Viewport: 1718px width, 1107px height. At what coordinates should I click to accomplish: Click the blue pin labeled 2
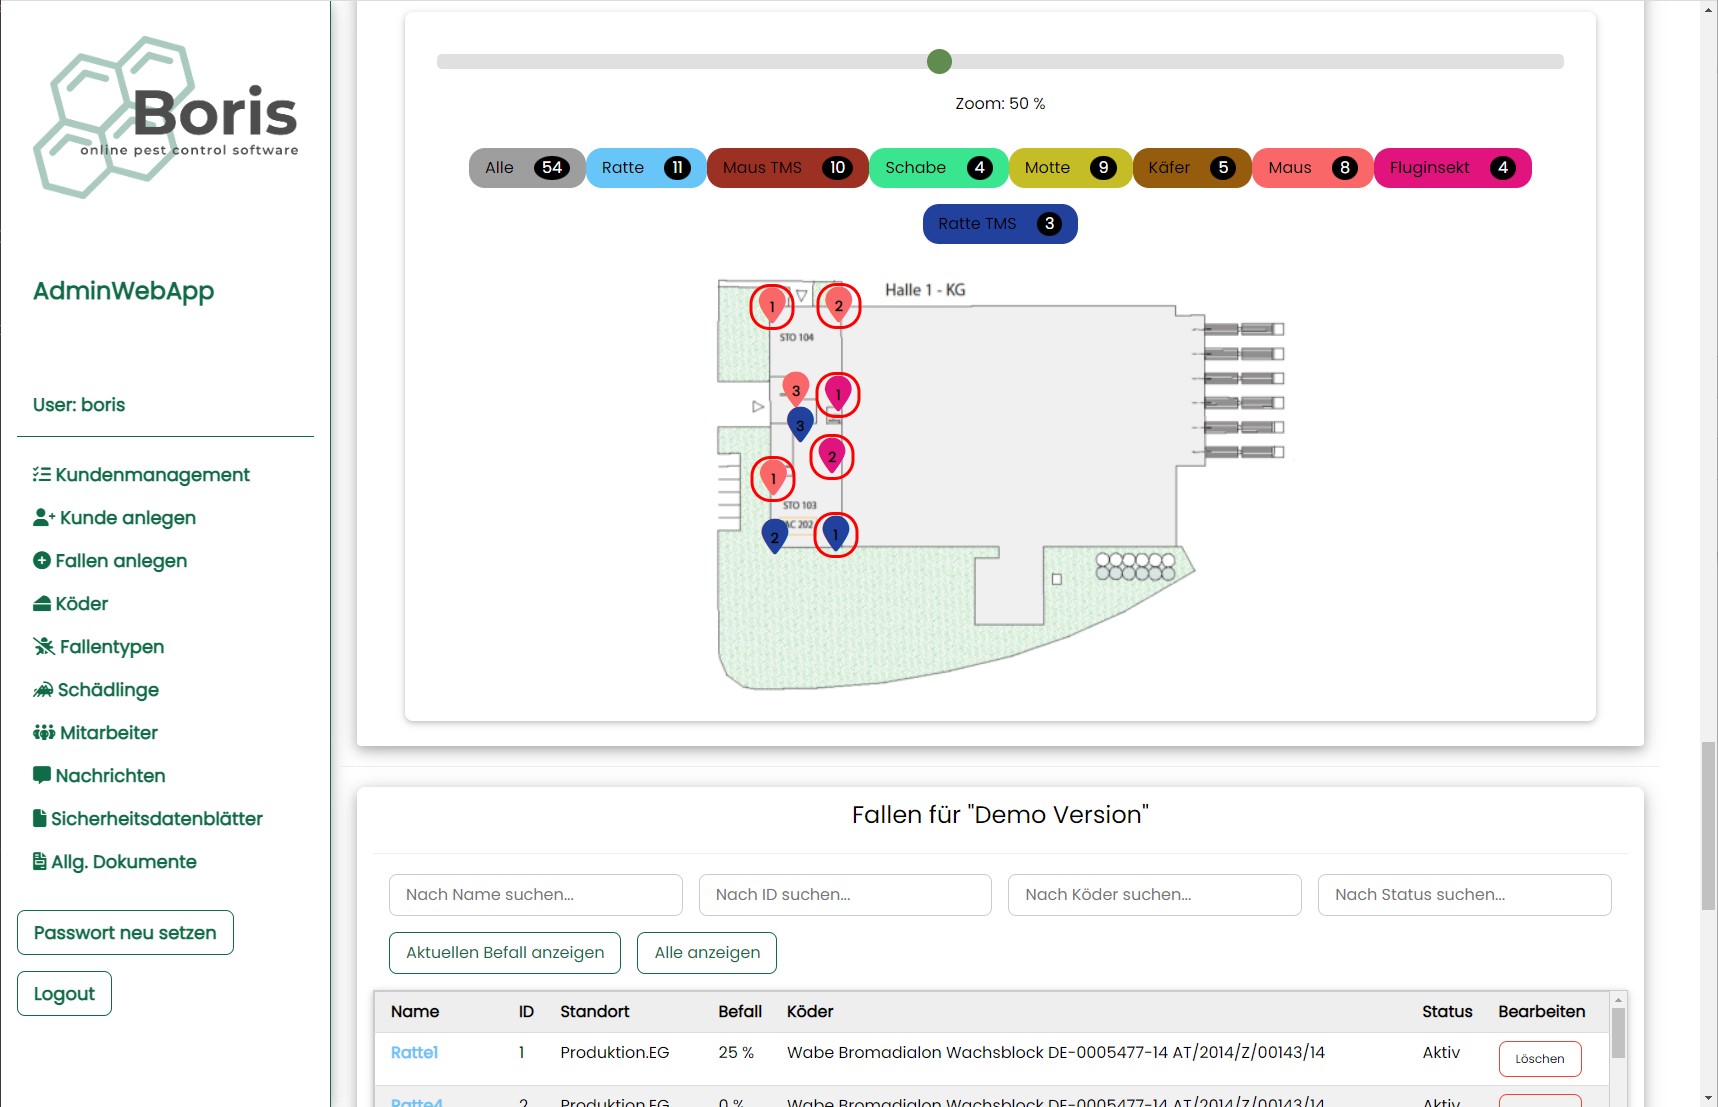pos(774,535)
